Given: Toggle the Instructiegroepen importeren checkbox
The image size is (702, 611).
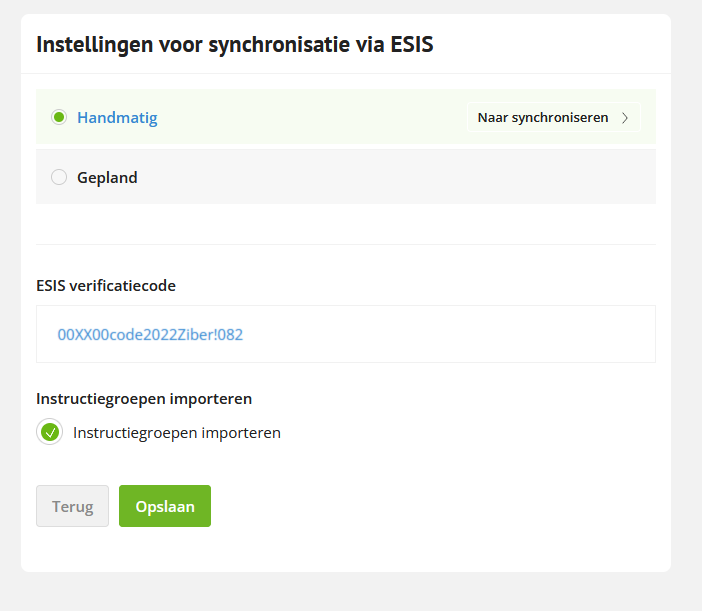Looking at the screenshot, I should 50,432.
